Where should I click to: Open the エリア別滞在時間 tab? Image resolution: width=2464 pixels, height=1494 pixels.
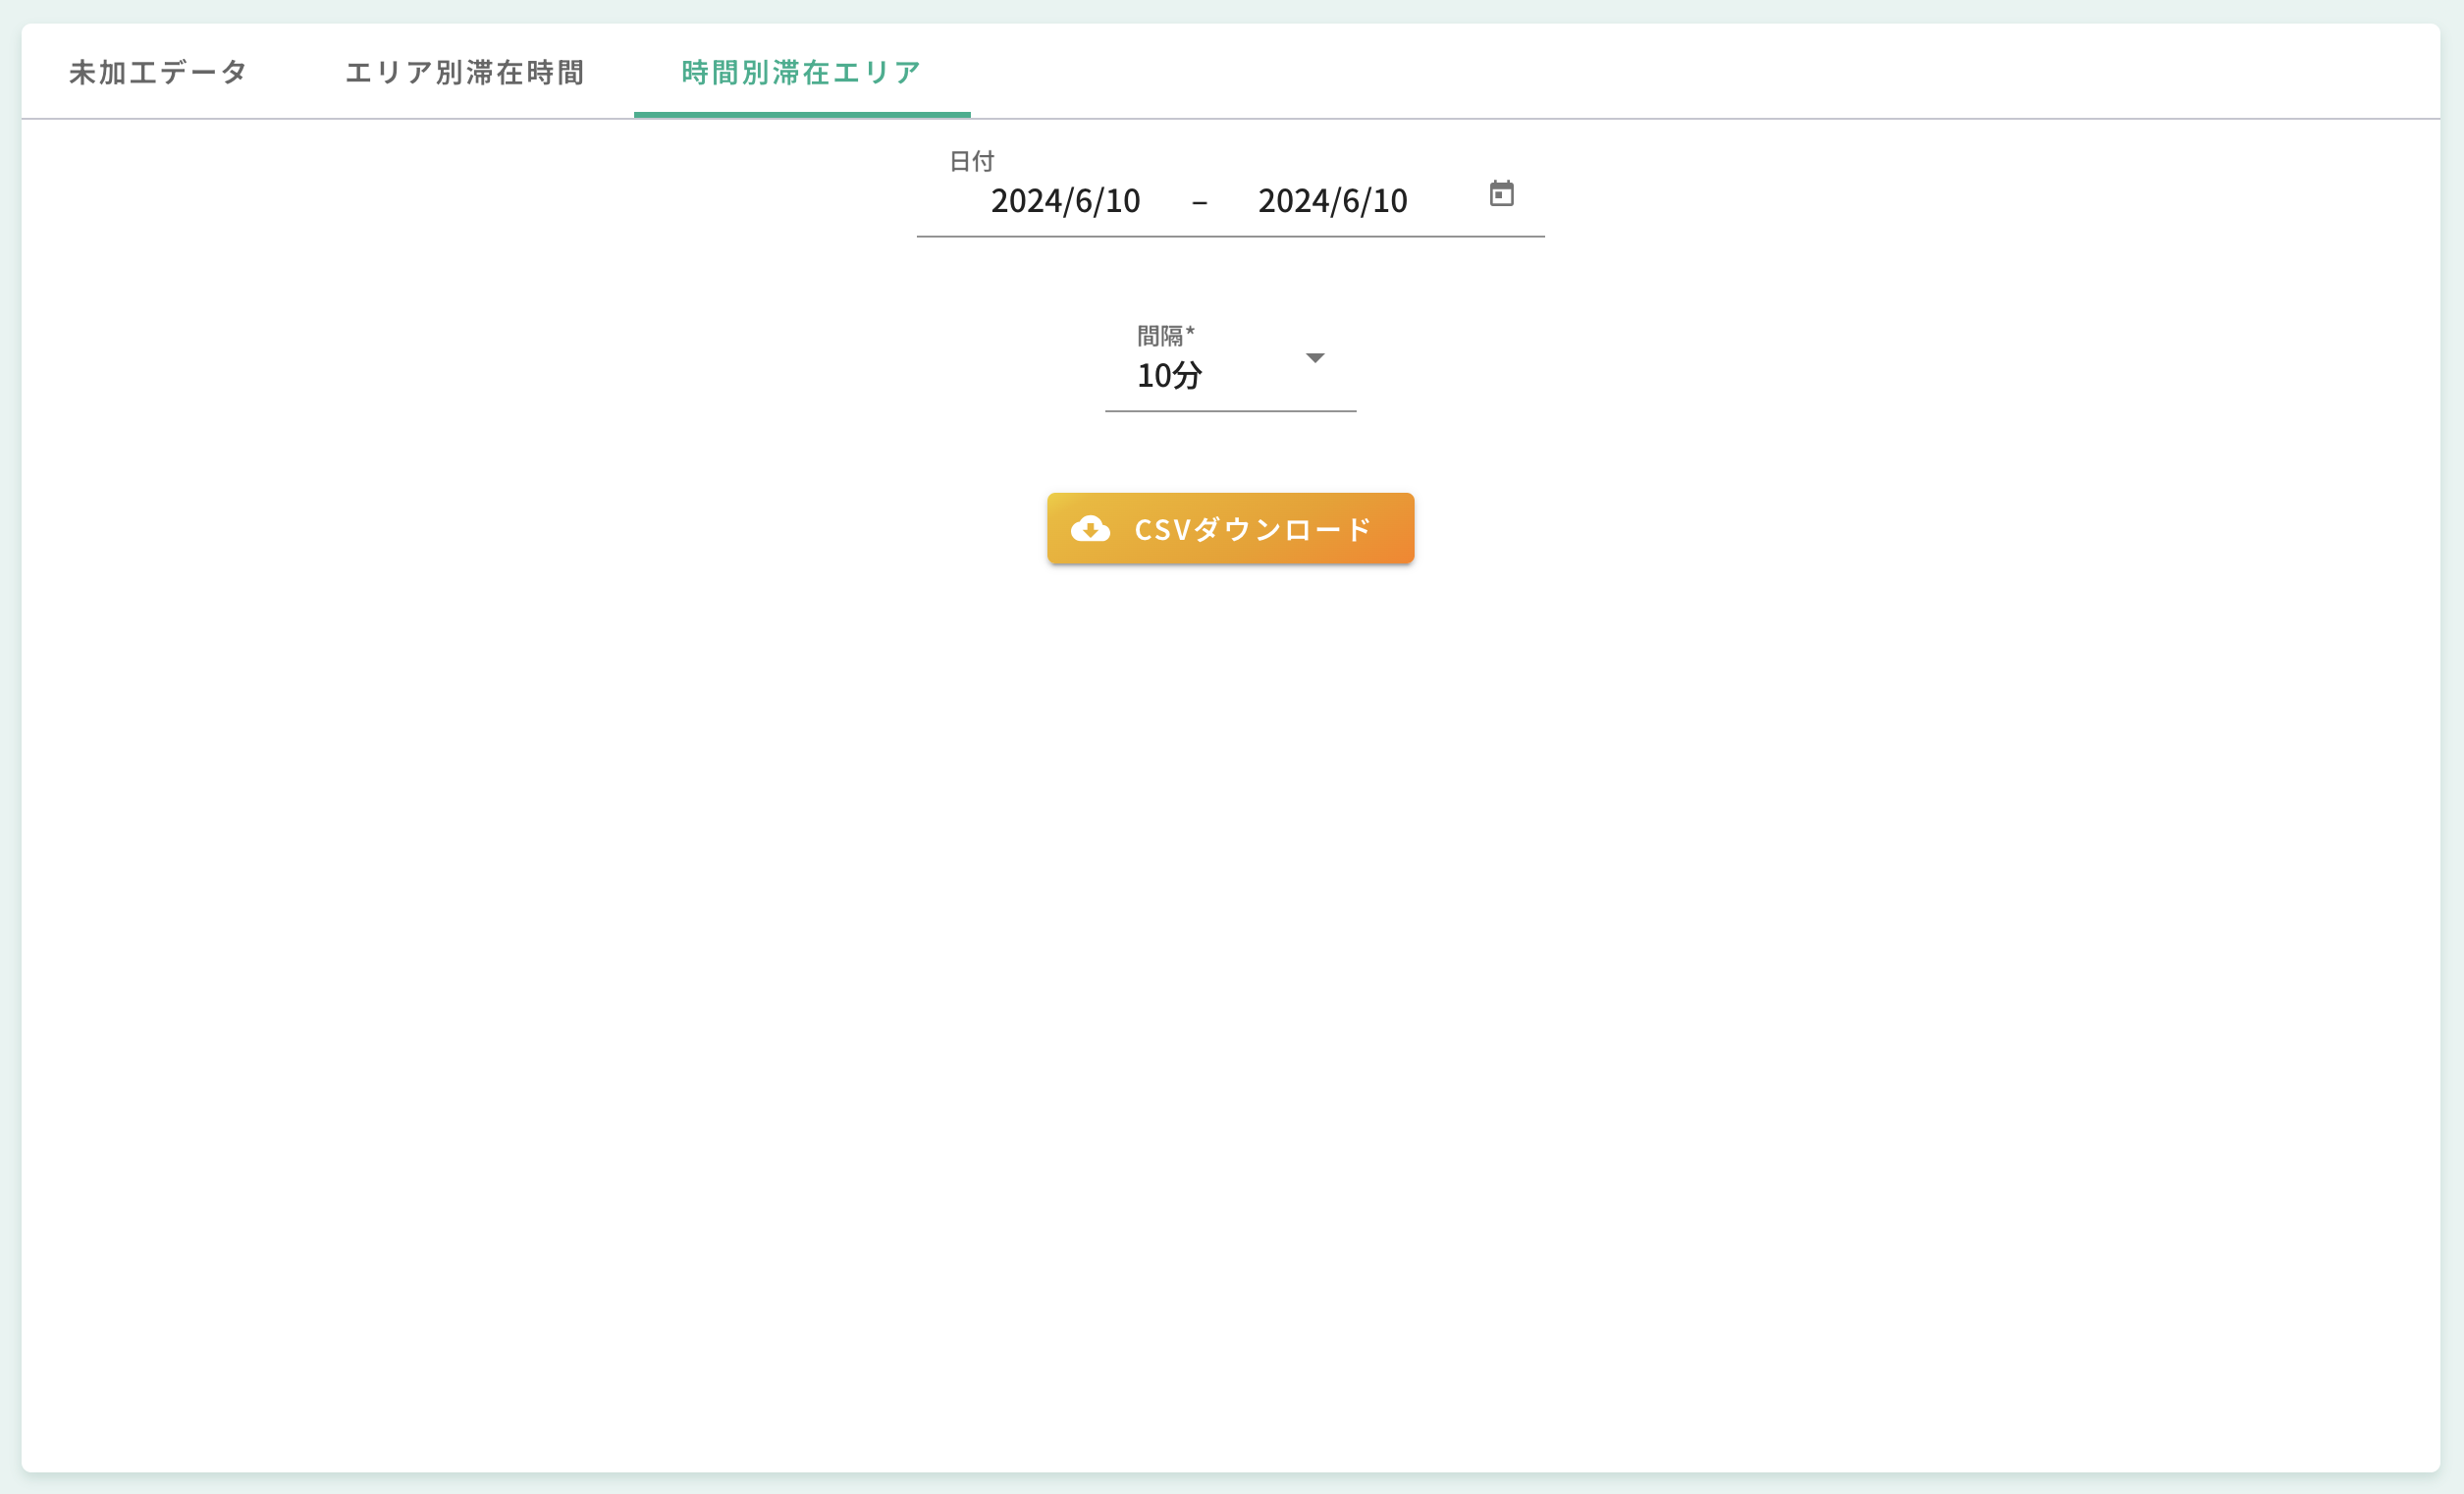(464, 71)
